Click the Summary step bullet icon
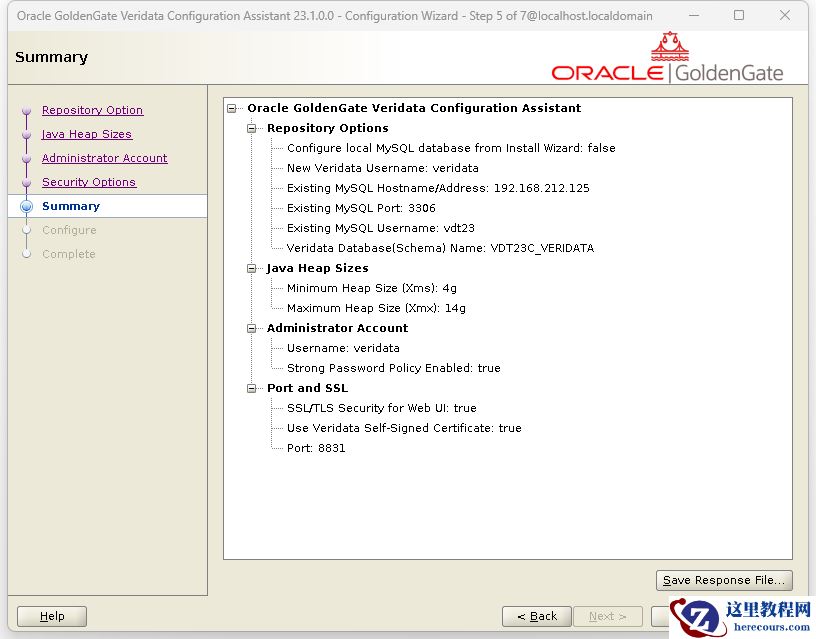The width and height of the screenshot is (816, 639). (x=27, y=207)
